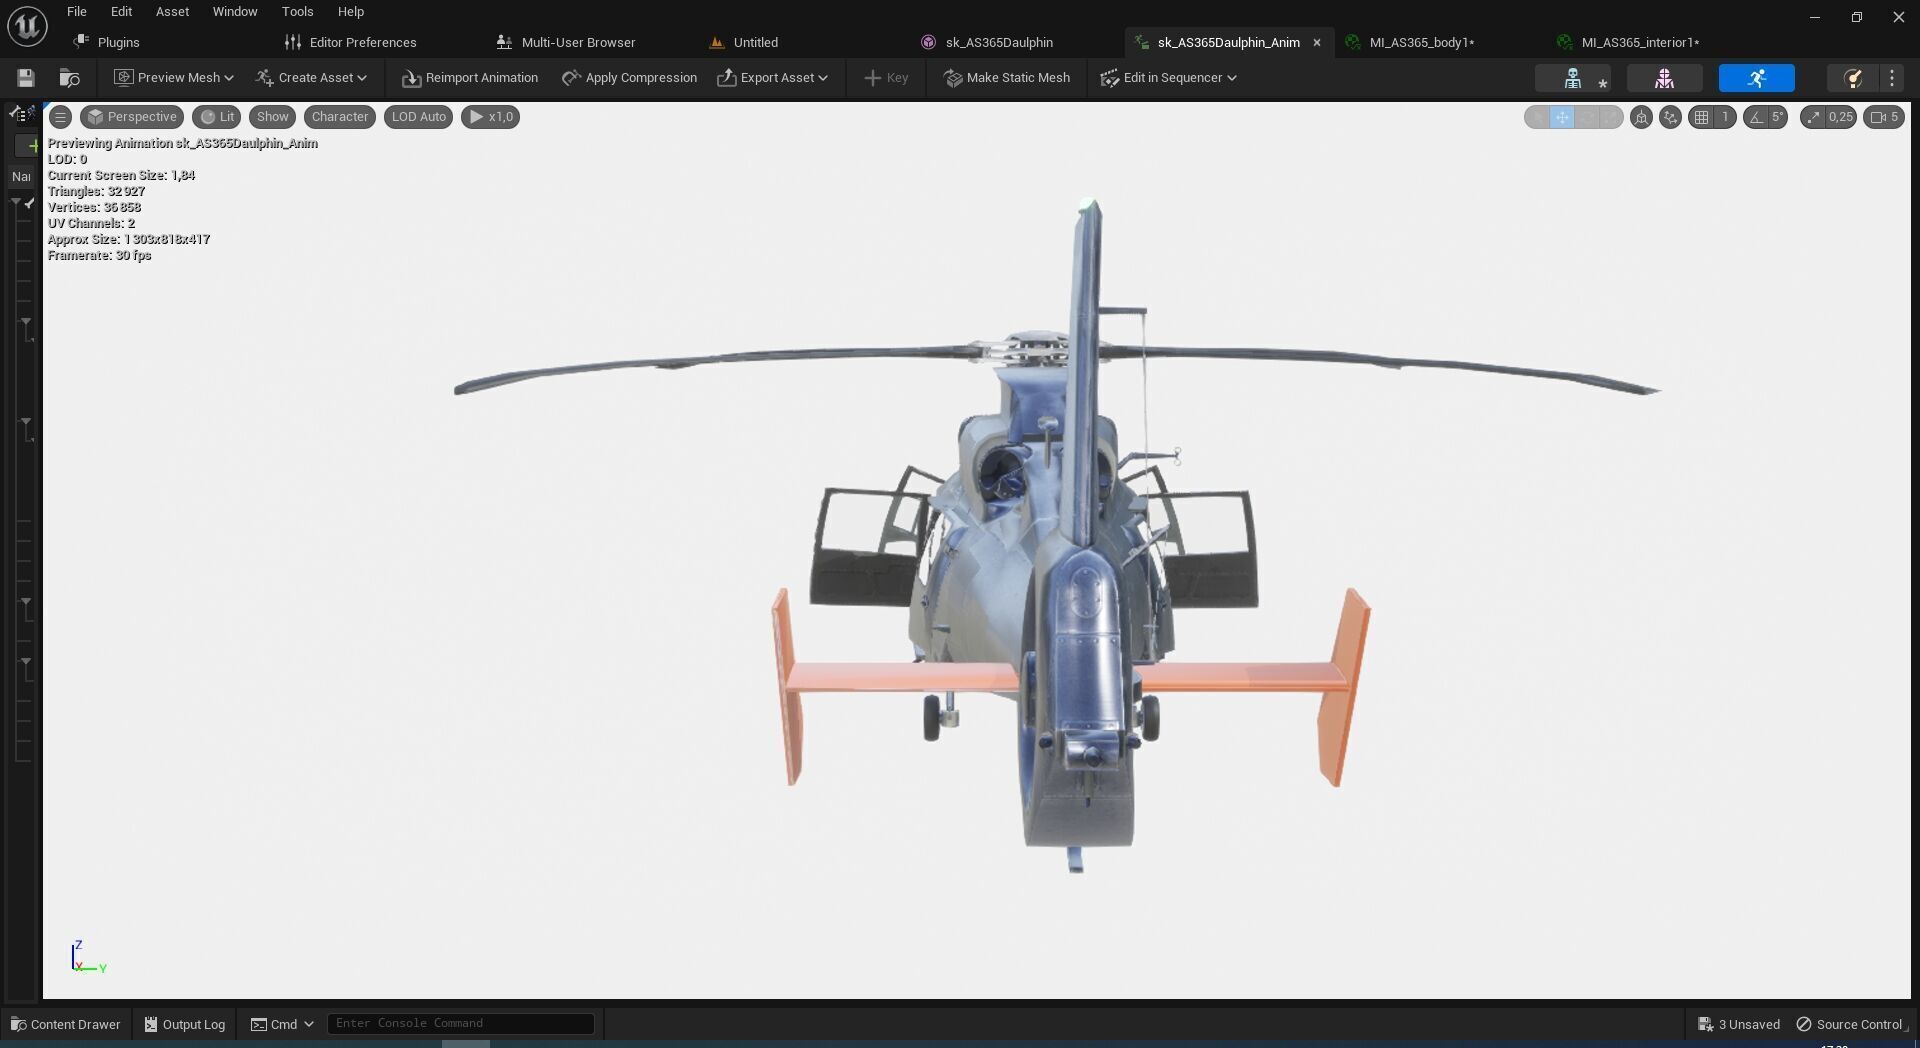Open the Lit view mode menu

click(x=217, y=117)
